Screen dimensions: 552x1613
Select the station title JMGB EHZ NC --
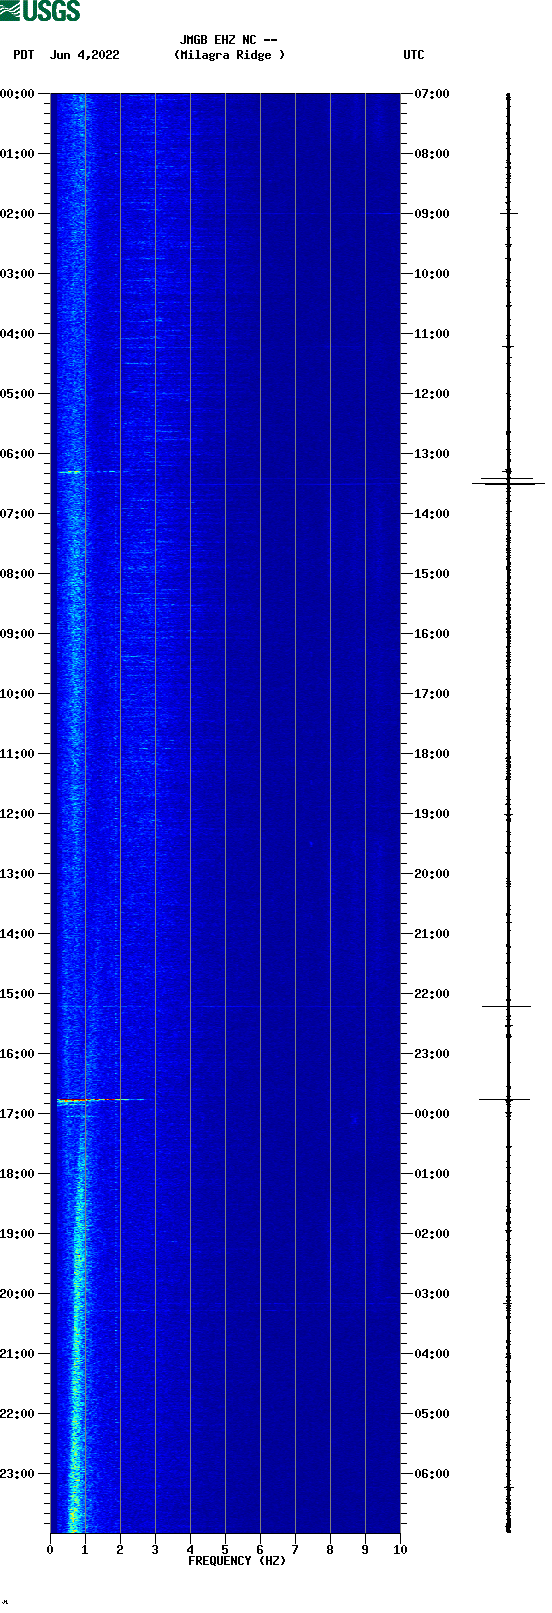tap(229, 40)
